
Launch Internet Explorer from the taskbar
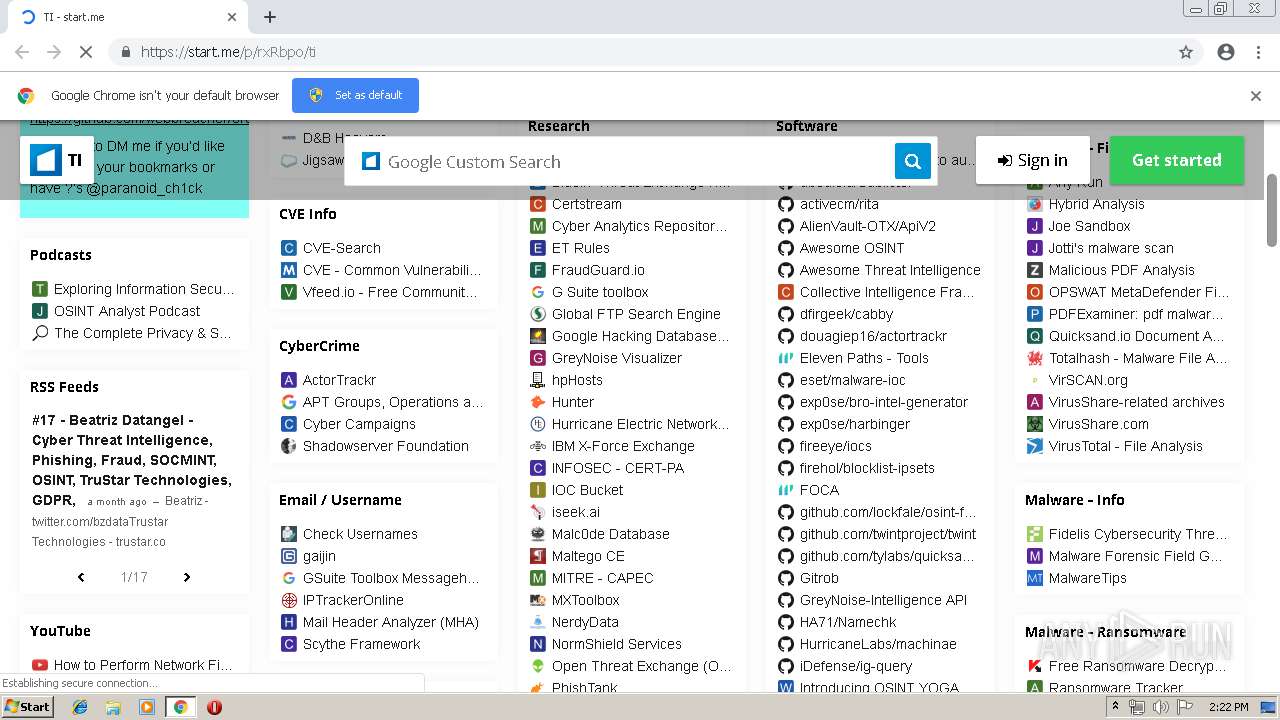[x=80, y=706]
